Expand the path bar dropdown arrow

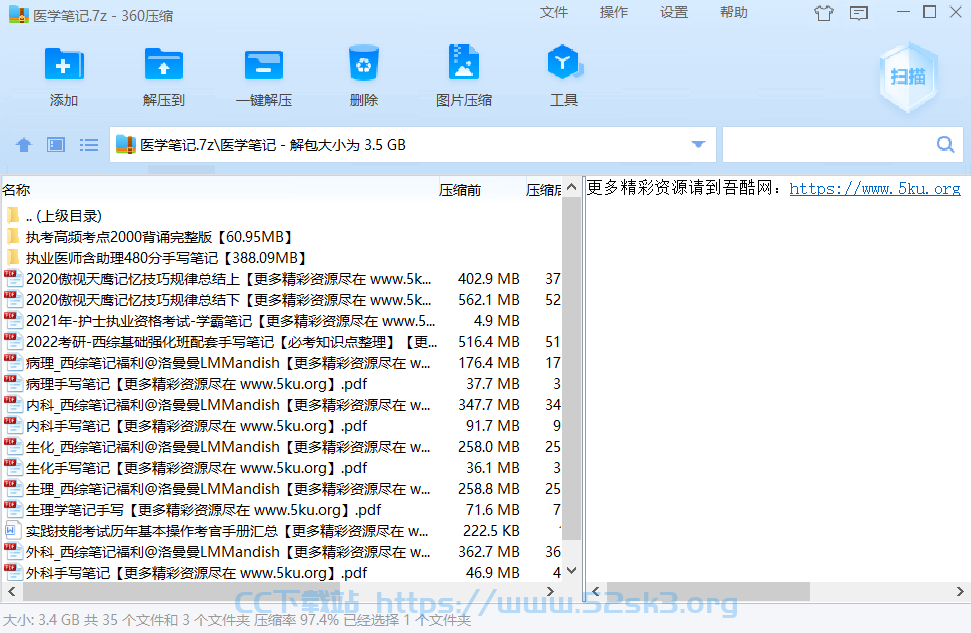(x=699, y=145)
